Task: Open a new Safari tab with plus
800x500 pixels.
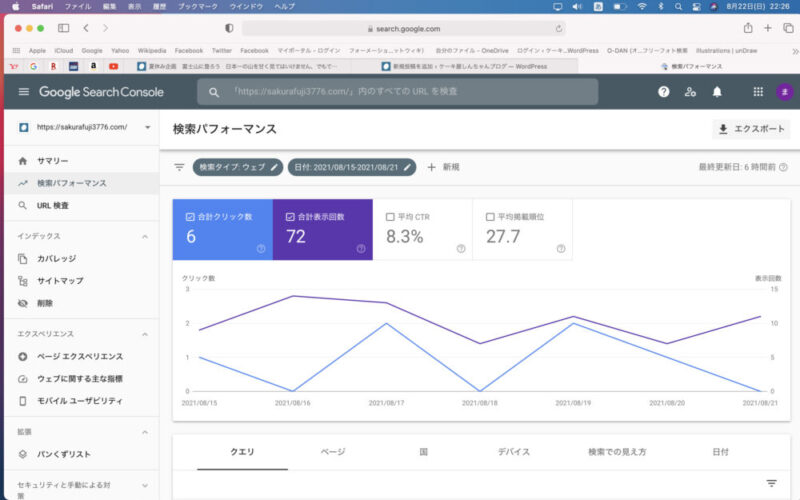Action: [x=767, y=28]
